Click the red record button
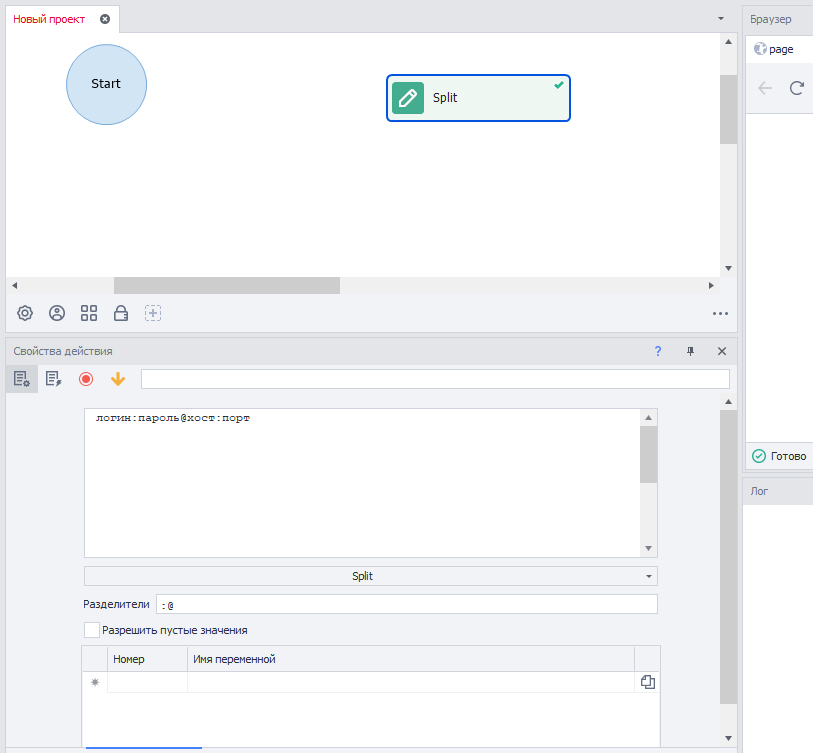Image resolution: width=813 pixels, height=753 pixels. (x=86, y=379)
